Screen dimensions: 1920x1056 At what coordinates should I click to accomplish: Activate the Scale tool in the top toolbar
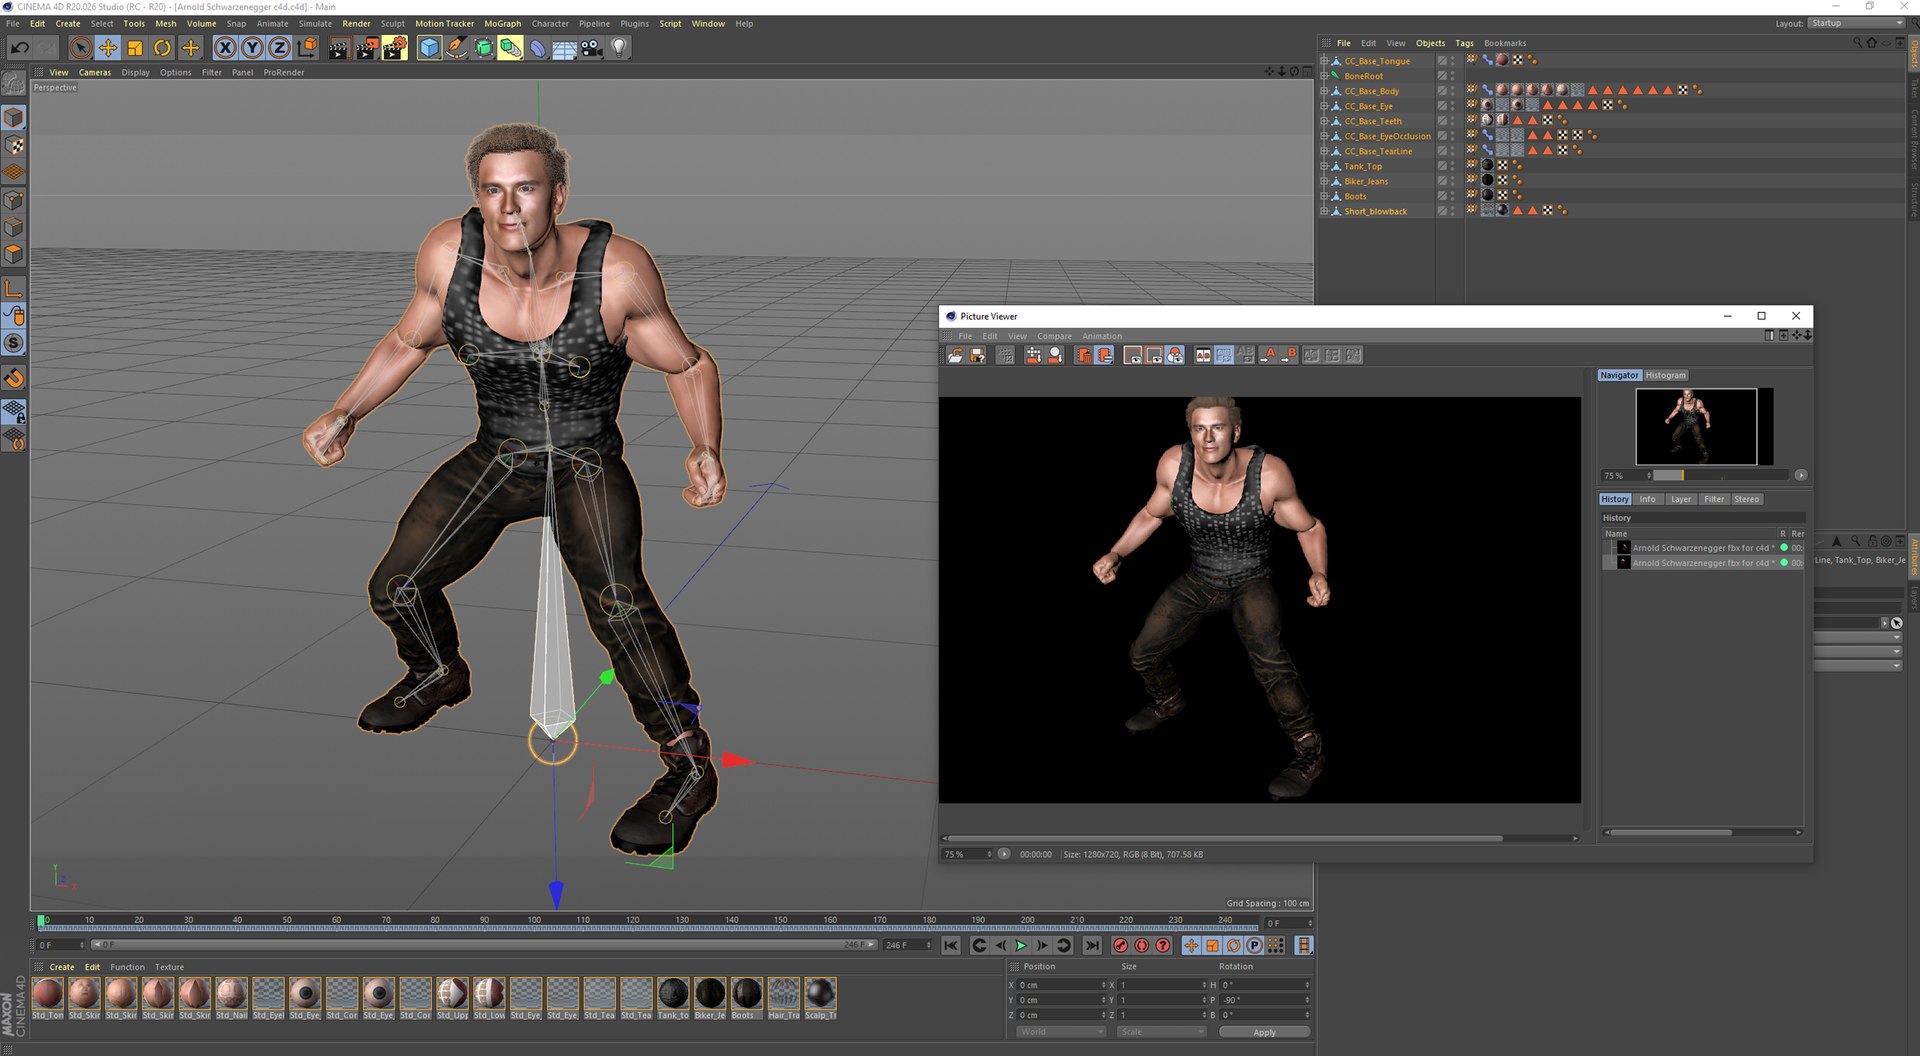coord(135,47)
